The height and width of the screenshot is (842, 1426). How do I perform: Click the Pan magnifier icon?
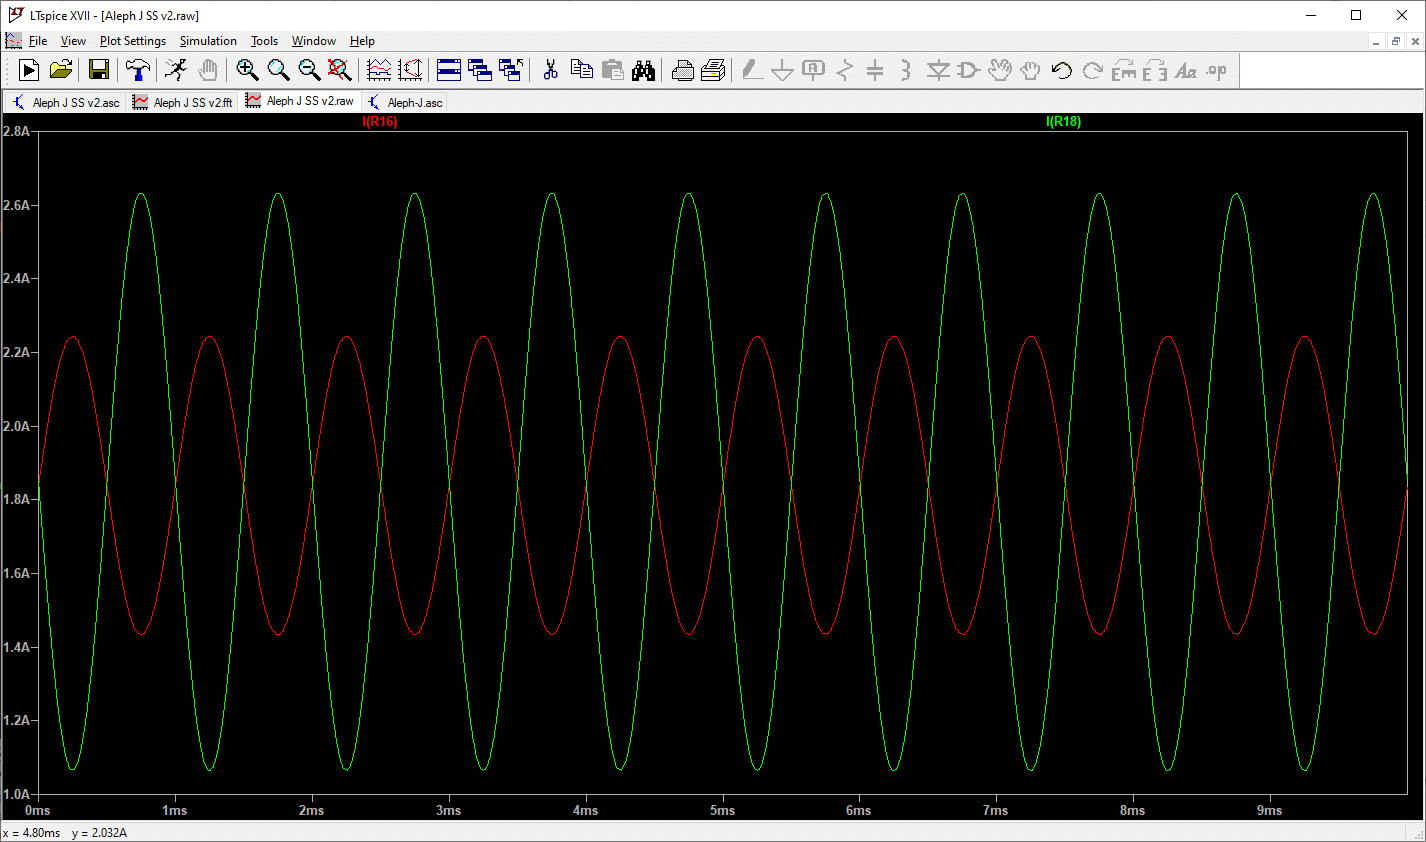tap(279, 70)
